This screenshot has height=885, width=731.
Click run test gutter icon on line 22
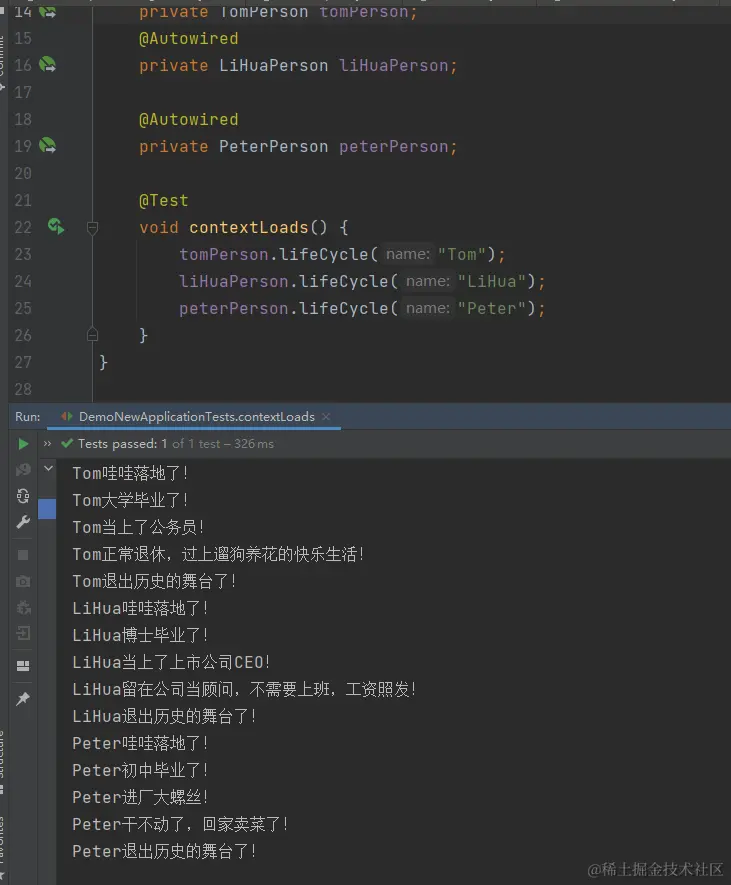coord(55,226)
